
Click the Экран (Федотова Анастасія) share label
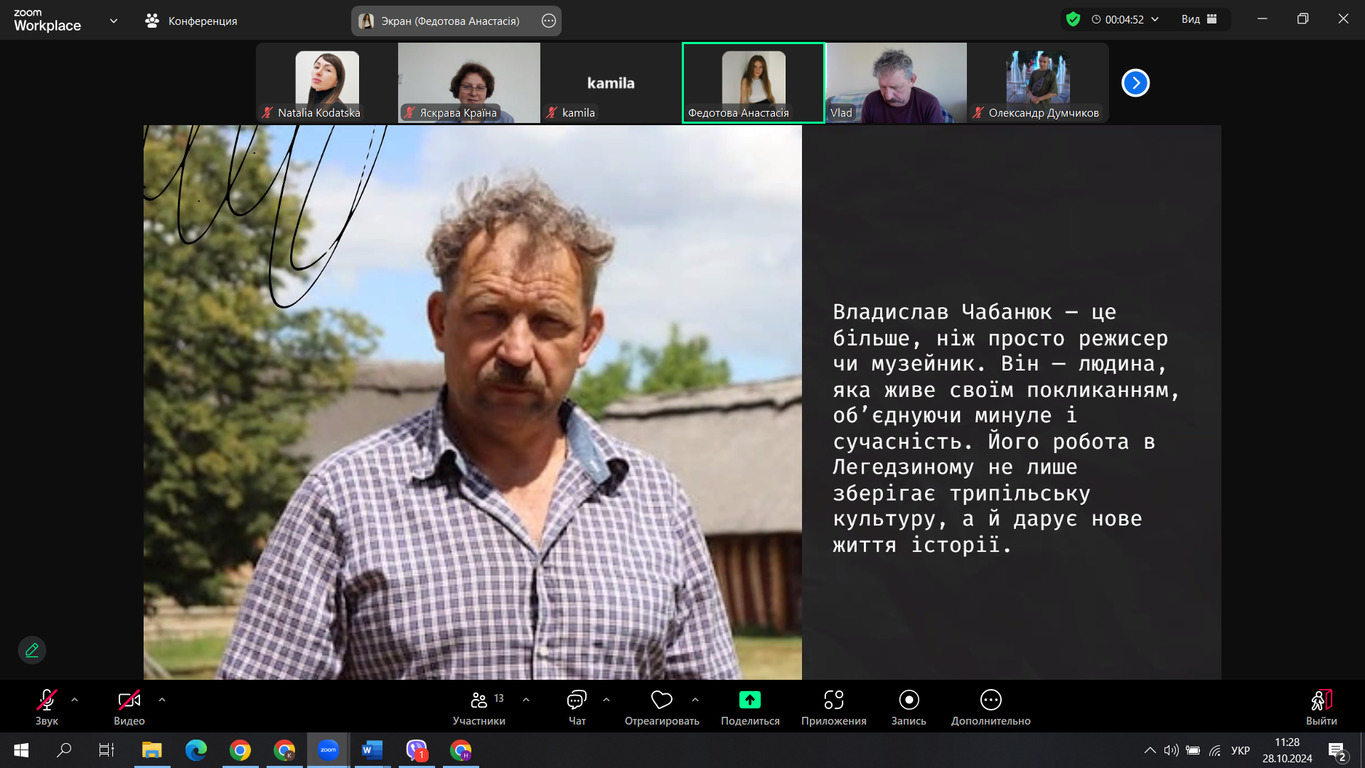pos(448,21)
